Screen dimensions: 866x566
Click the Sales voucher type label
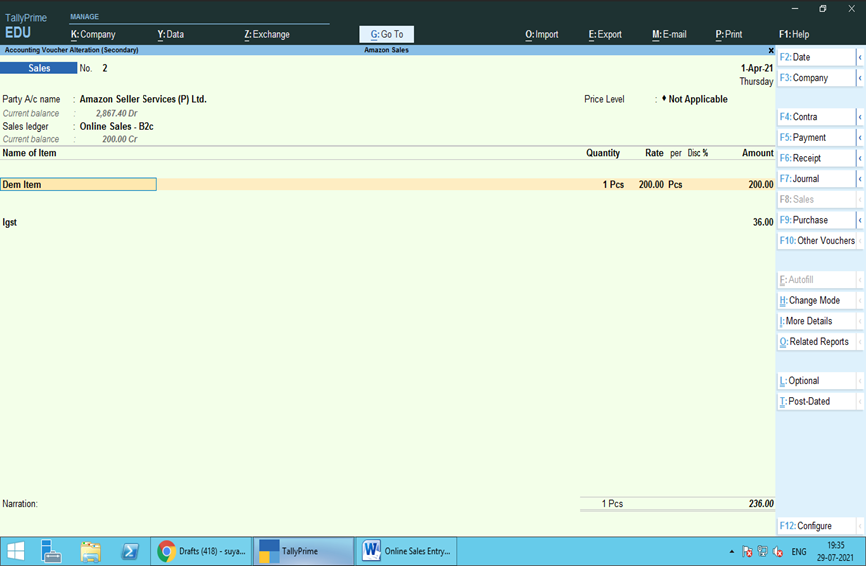[39, 68]
